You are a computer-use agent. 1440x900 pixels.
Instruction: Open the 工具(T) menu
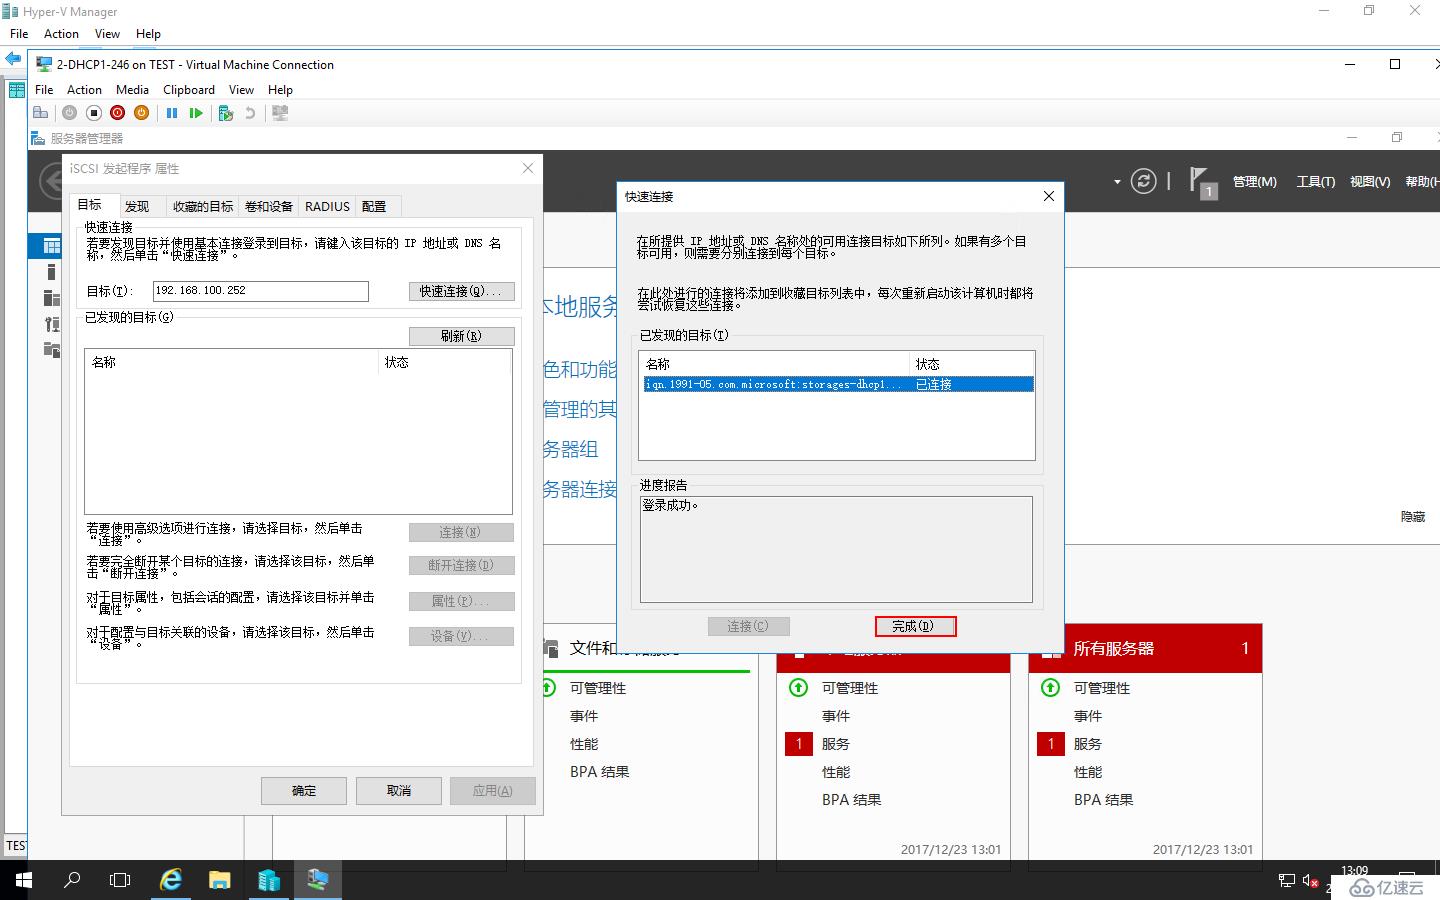click(1315, 181)
